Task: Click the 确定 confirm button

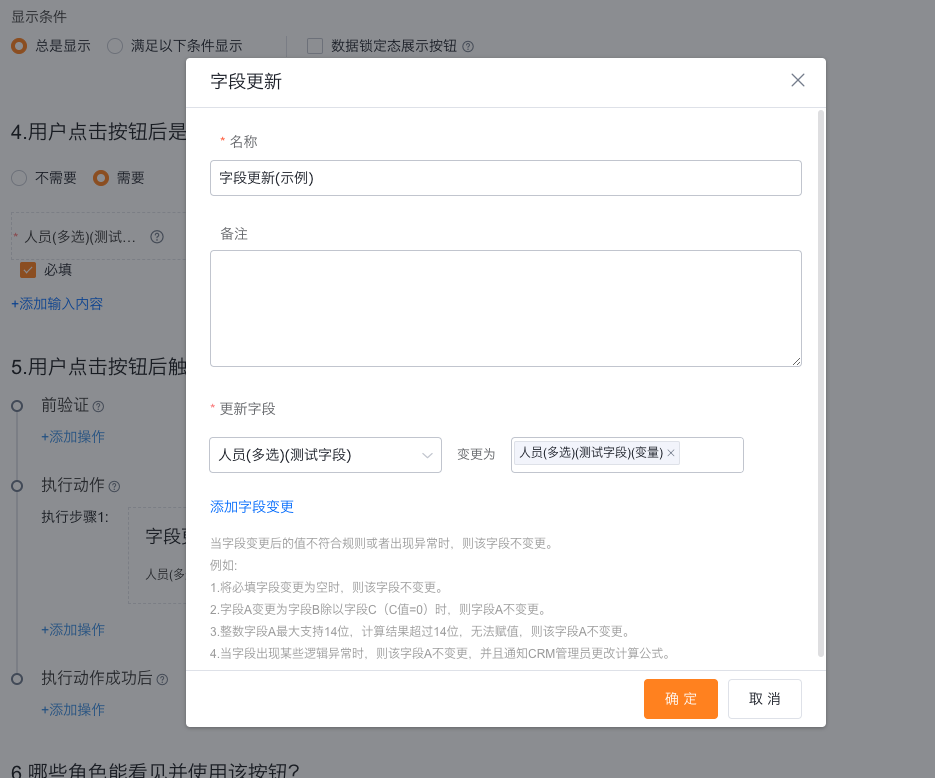Action: pyautogui.click(x=680, y=699)
